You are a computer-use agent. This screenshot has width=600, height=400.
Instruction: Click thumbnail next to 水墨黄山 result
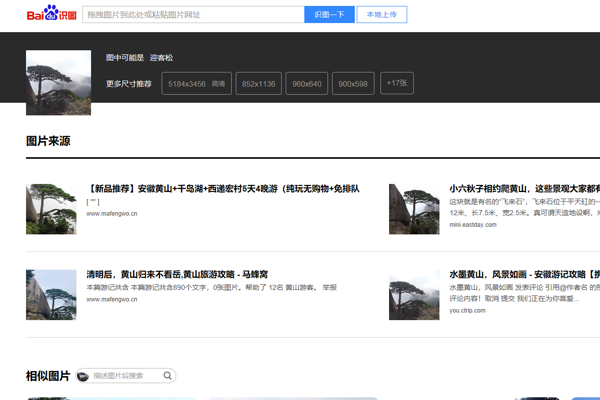(x=414, y=294)
